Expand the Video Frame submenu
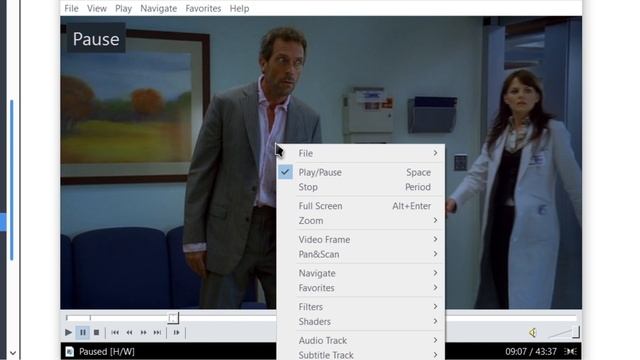Screen dimensions: 640x360 [361, 240]
